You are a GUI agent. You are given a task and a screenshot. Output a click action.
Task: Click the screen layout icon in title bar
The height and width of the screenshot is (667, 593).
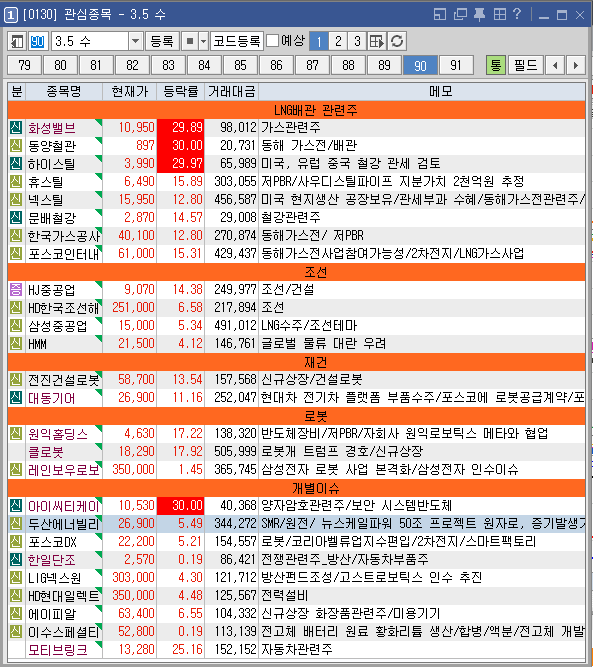click(x=440, y=15)
